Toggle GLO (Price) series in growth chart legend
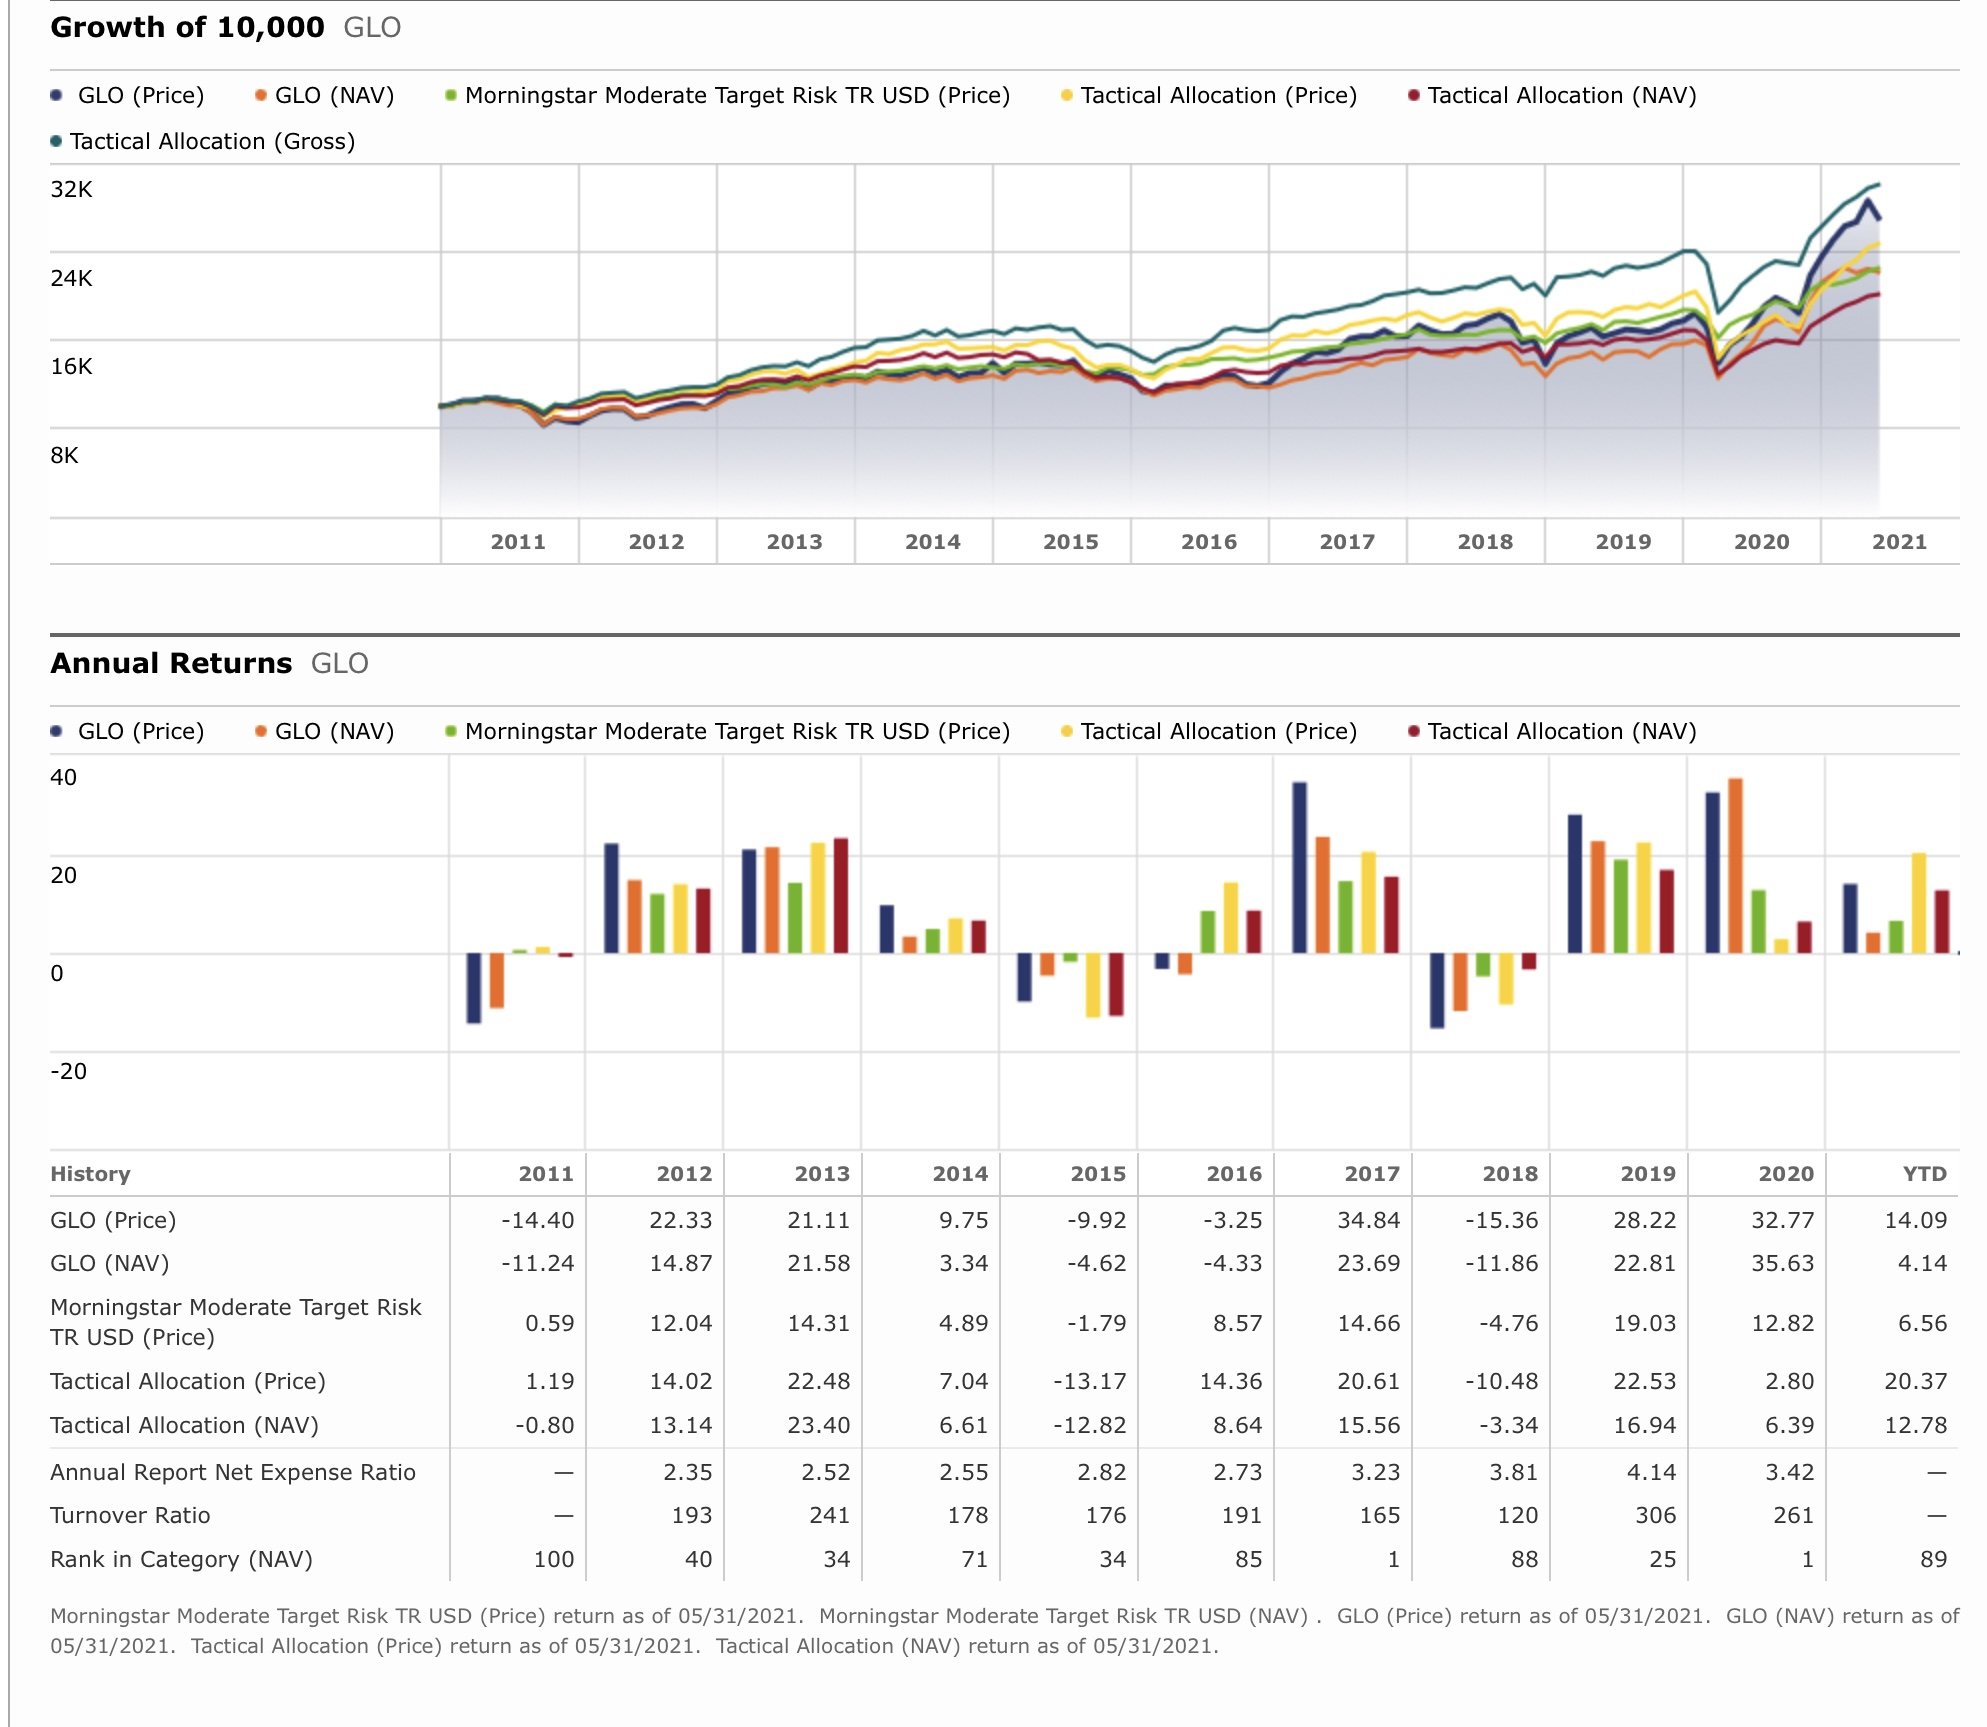This screenshot has width=1987, height=1727. [x=140, y=95]
